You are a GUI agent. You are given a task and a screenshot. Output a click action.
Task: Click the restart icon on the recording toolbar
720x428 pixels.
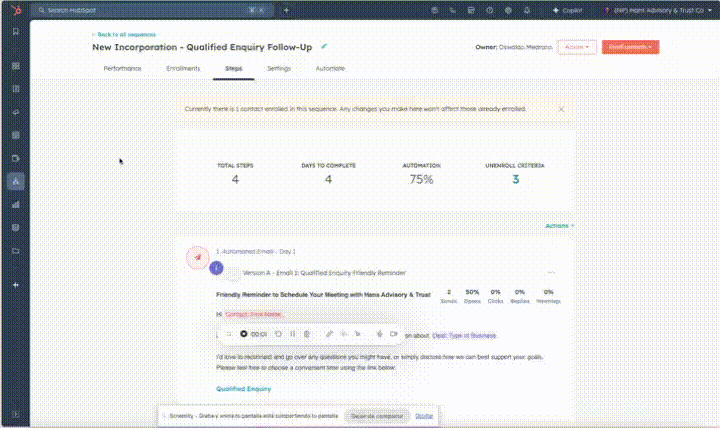pyautogui.click(x=278, y=334)
